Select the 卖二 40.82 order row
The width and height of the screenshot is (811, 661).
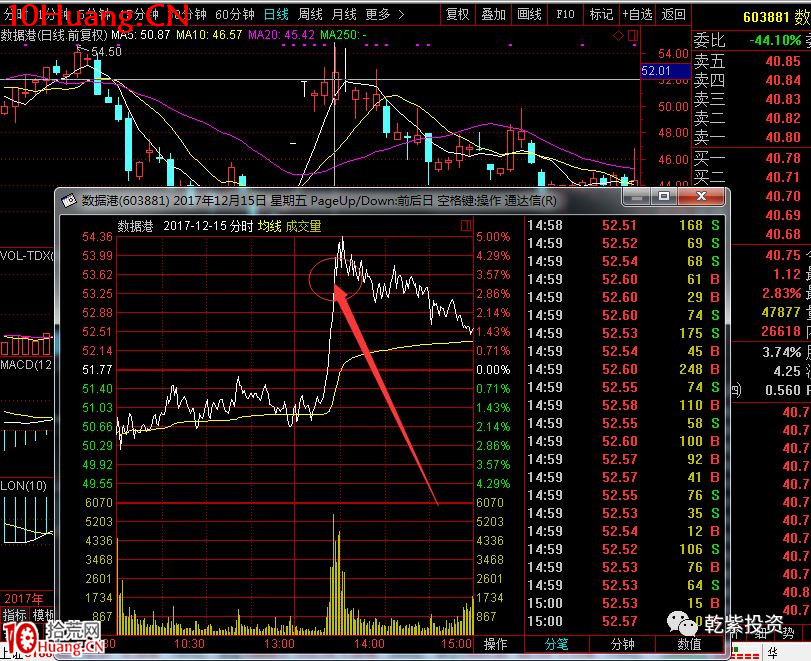[x=752, y=118]
